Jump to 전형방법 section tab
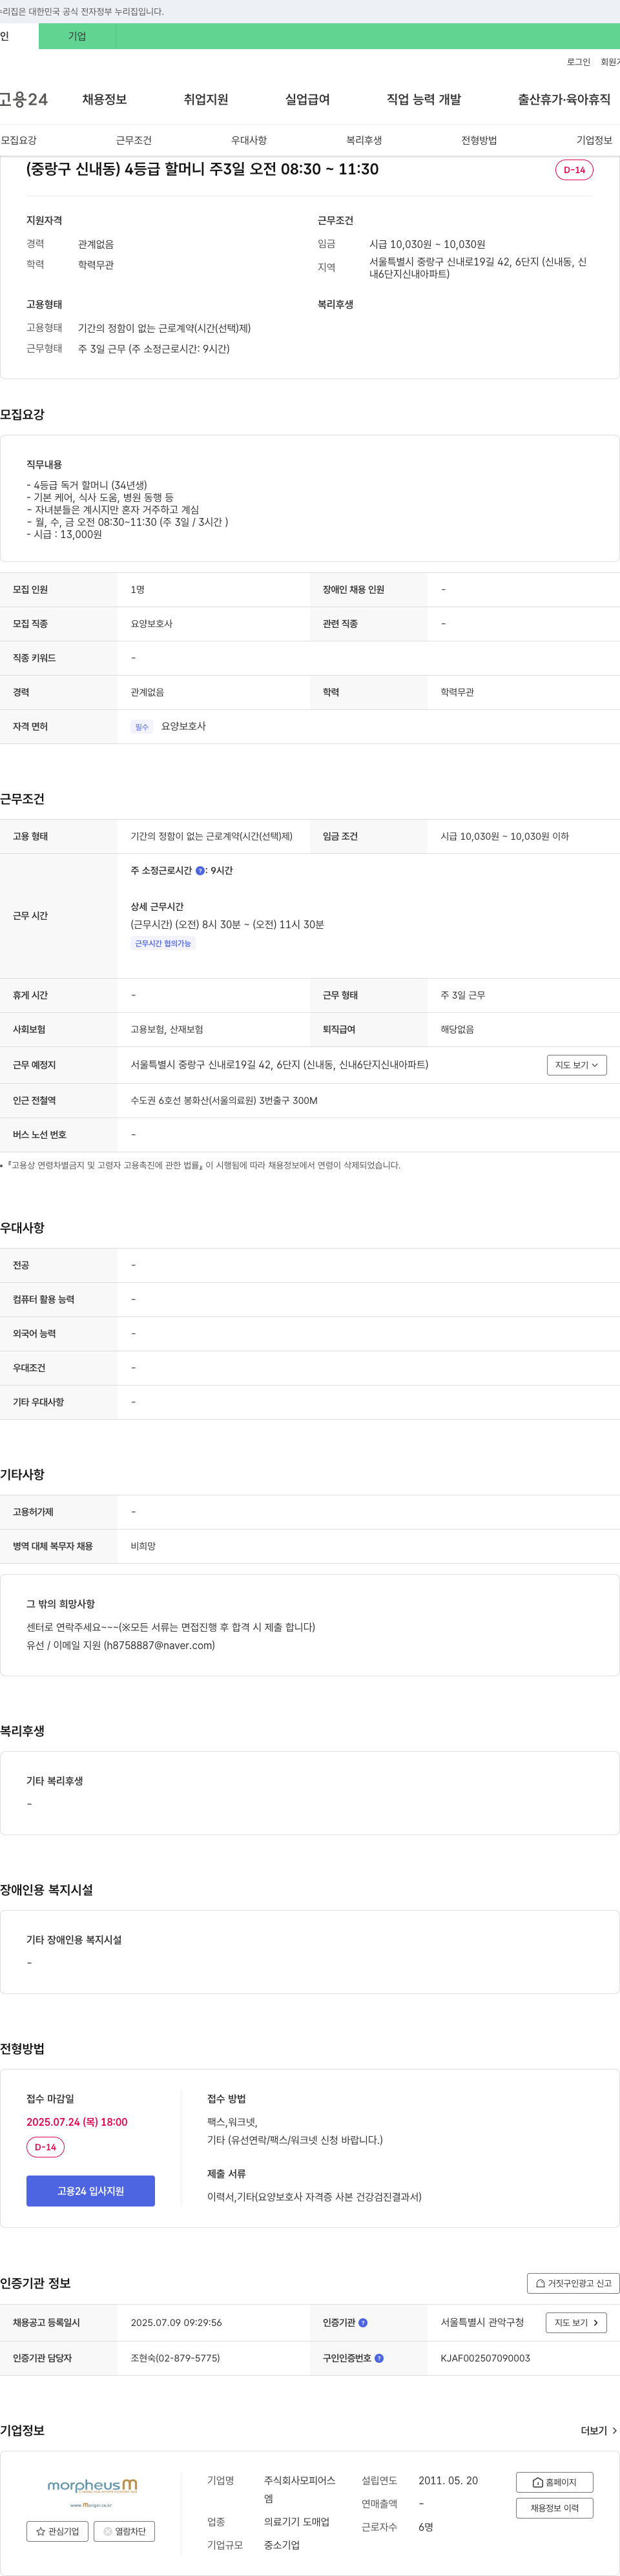Screen dimensions: 620x2576 [479, 140]
